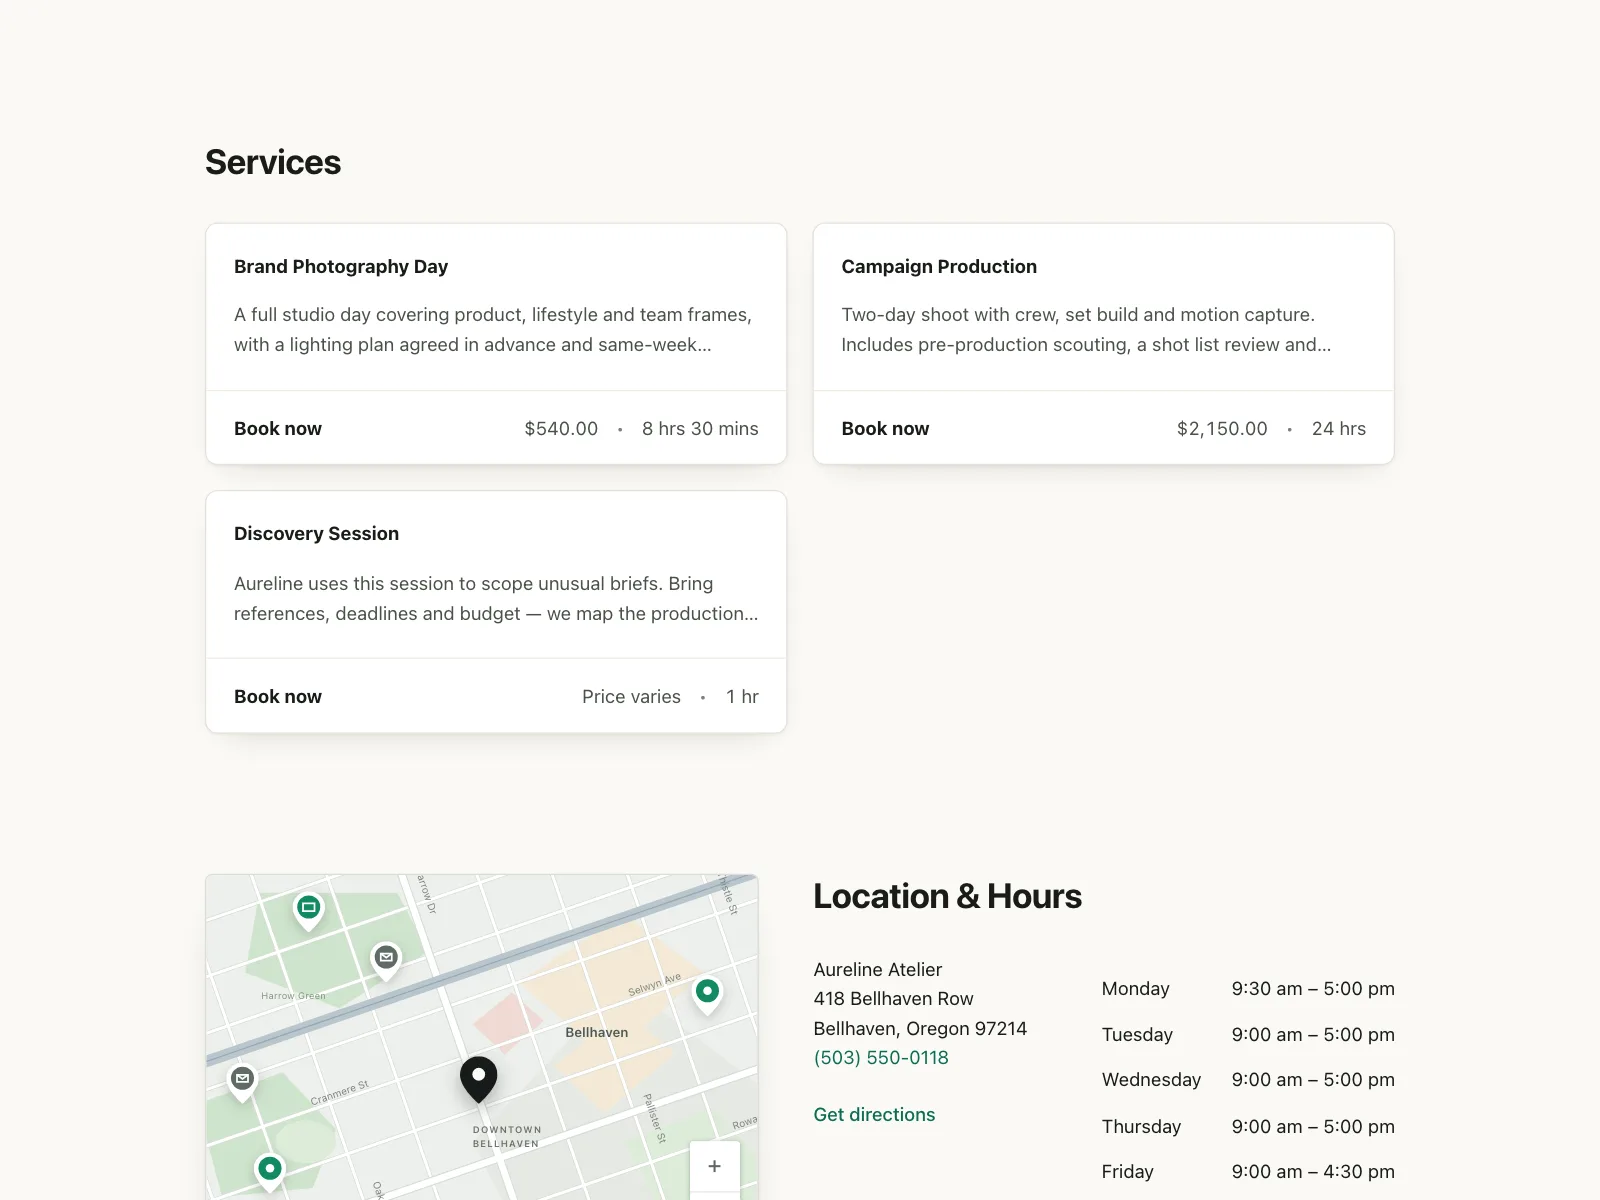Click the opening hours in the Thursday row

point(1313,1127)
